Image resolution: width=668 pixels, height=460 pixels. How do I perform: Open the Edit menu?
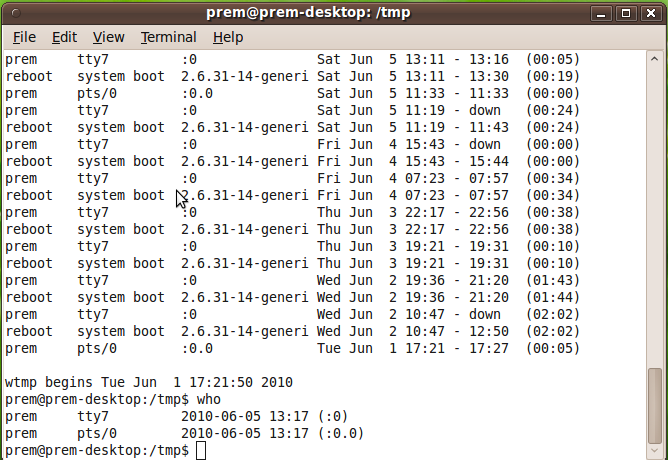tap(64, 37)
